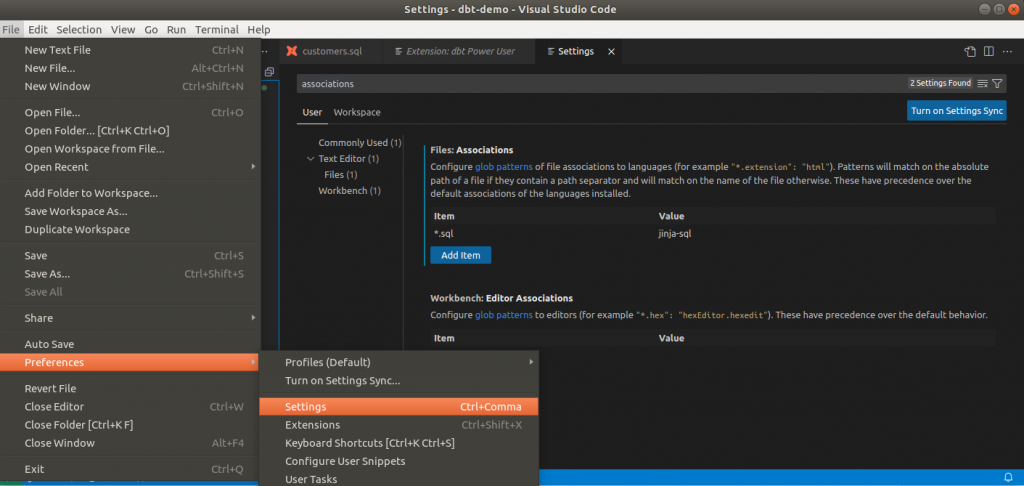1024x486 pixels.
Task: Choose Close Folder entry
Action: coord(130,425)
